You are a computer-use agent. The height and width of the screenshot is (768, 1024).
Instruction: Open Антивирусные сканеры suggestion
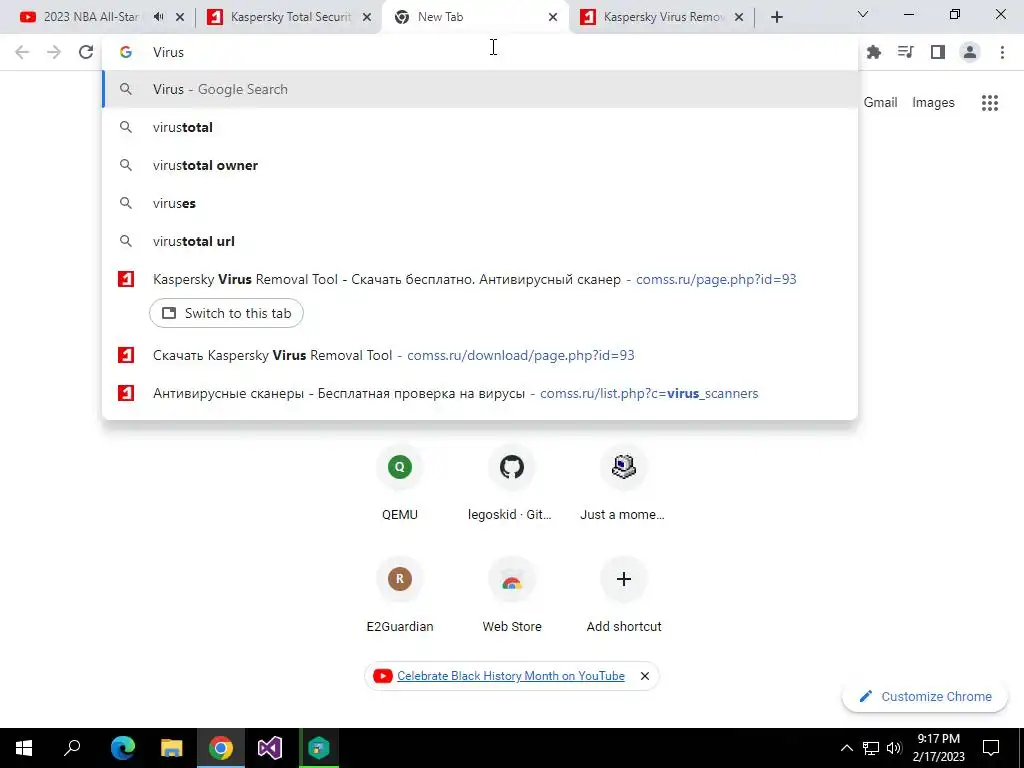point(480,393)
